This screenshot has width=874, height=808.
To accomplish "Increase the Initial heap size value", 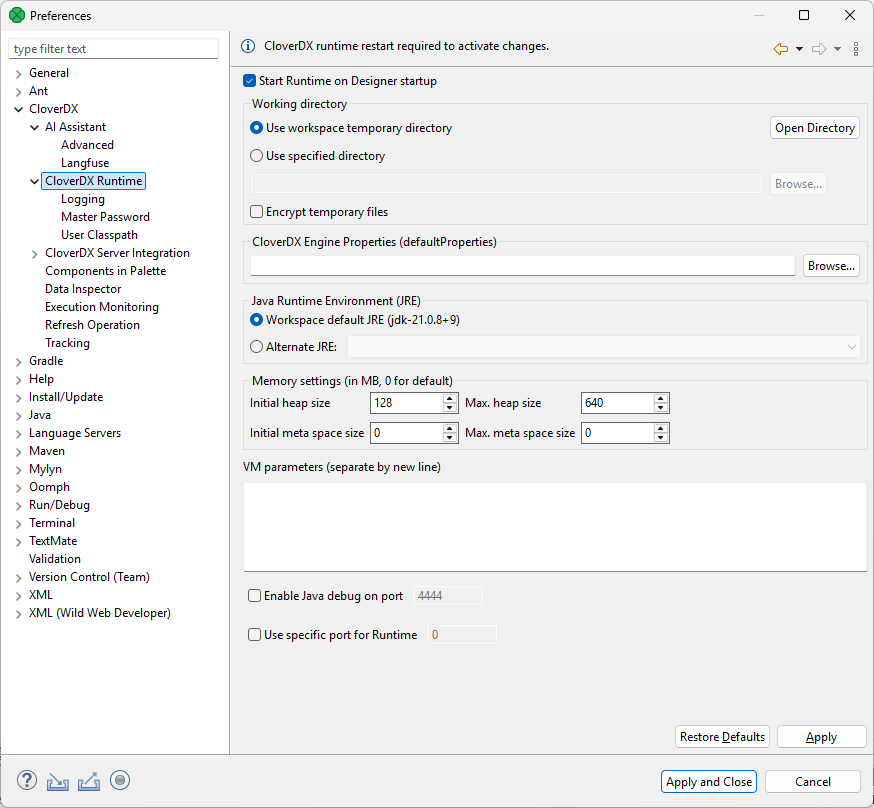I will (x=450, y=398).
